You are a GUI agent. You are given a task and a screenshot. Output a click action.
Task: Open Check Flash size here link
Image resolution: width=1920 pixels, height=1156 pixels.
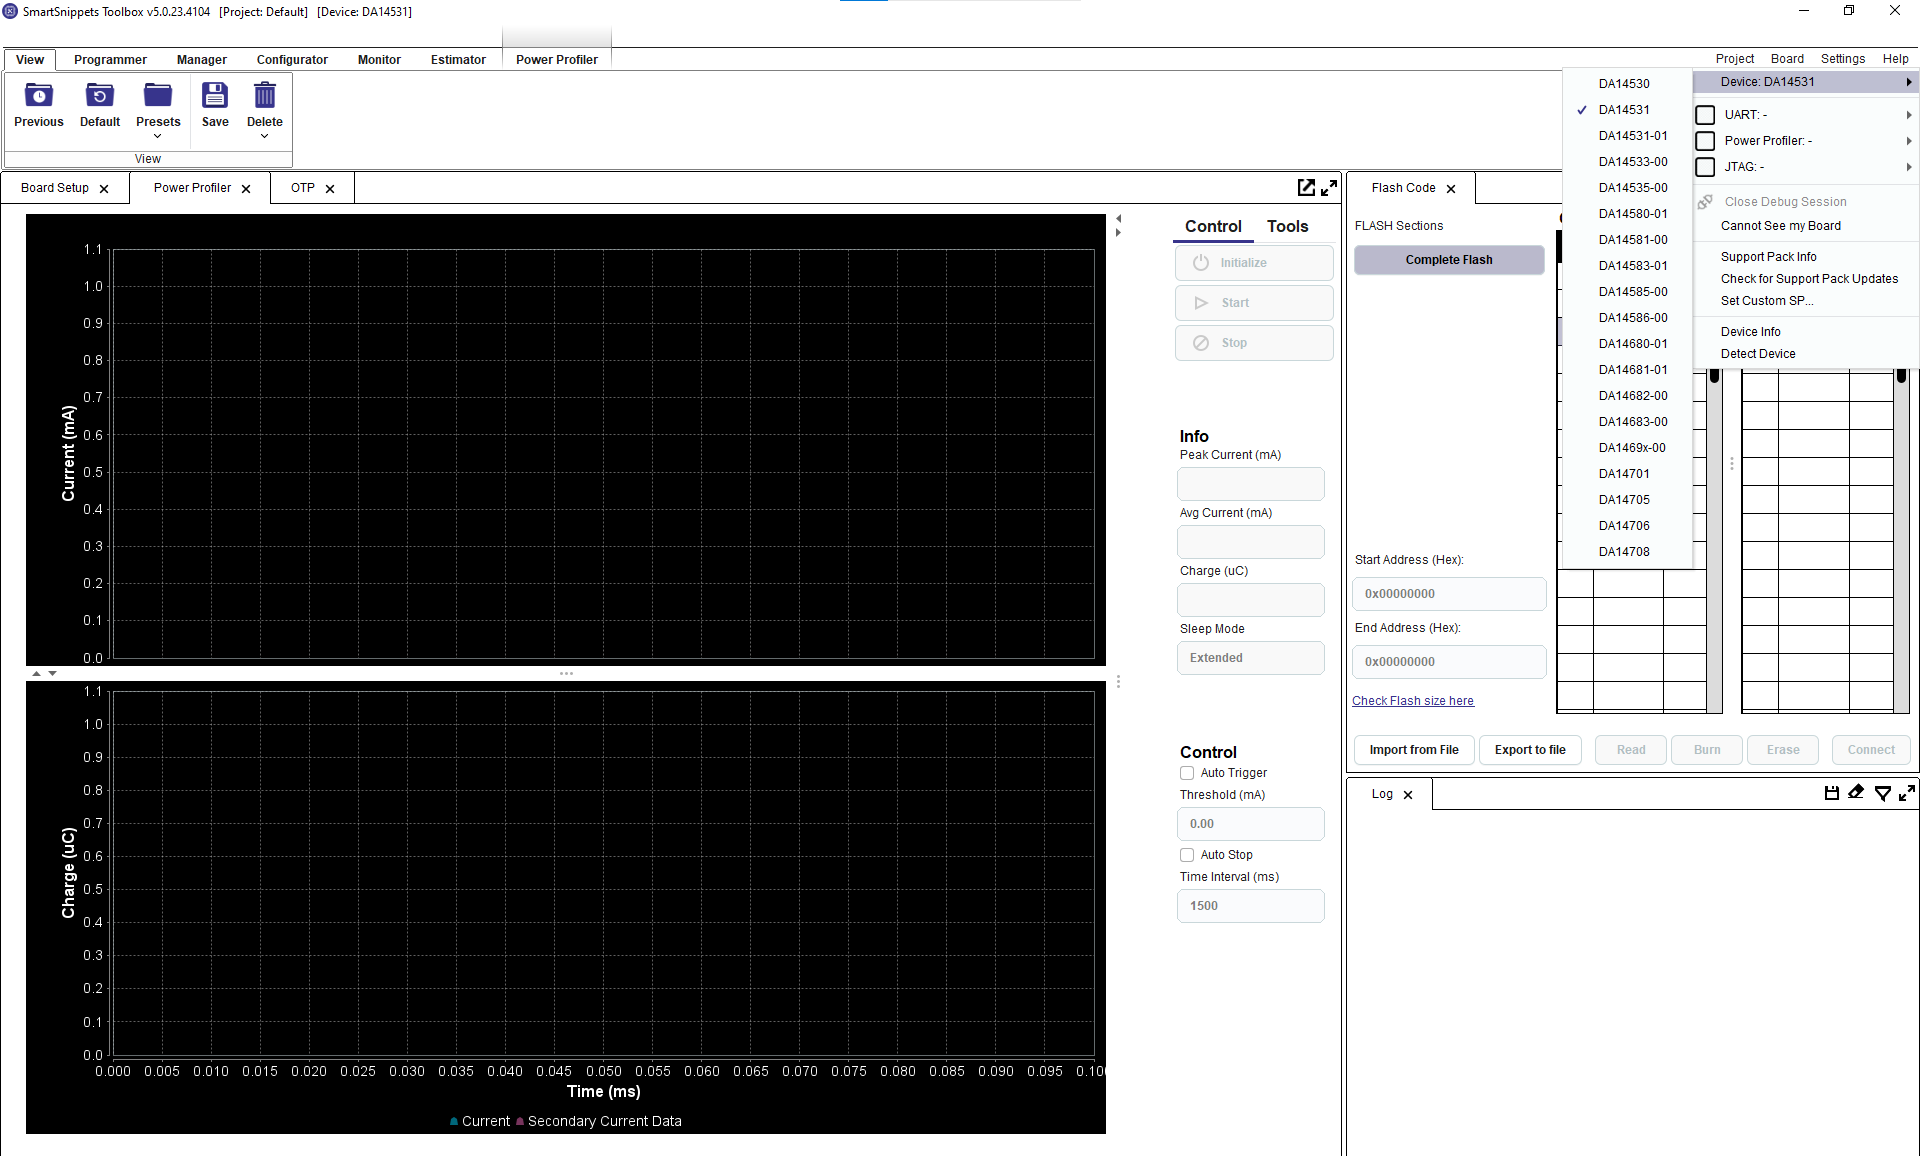(1413, 701)
